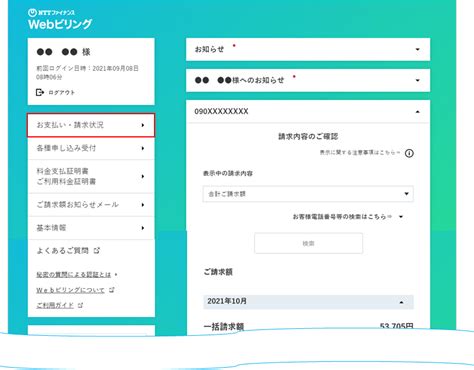Collapse the 090XXXXXXXX section
The image size is (474, 370).
tap(308, 111)
